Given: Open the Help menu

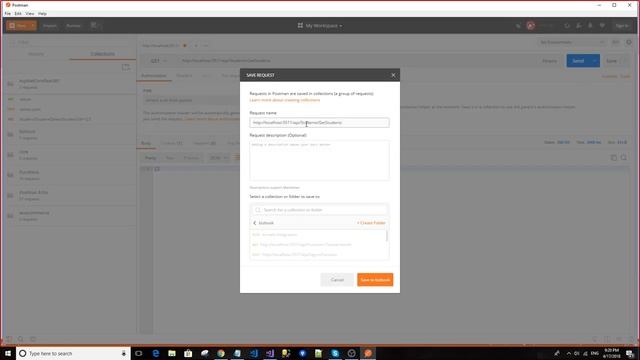Looking at the screenshot, I should [x=42, y=13].
